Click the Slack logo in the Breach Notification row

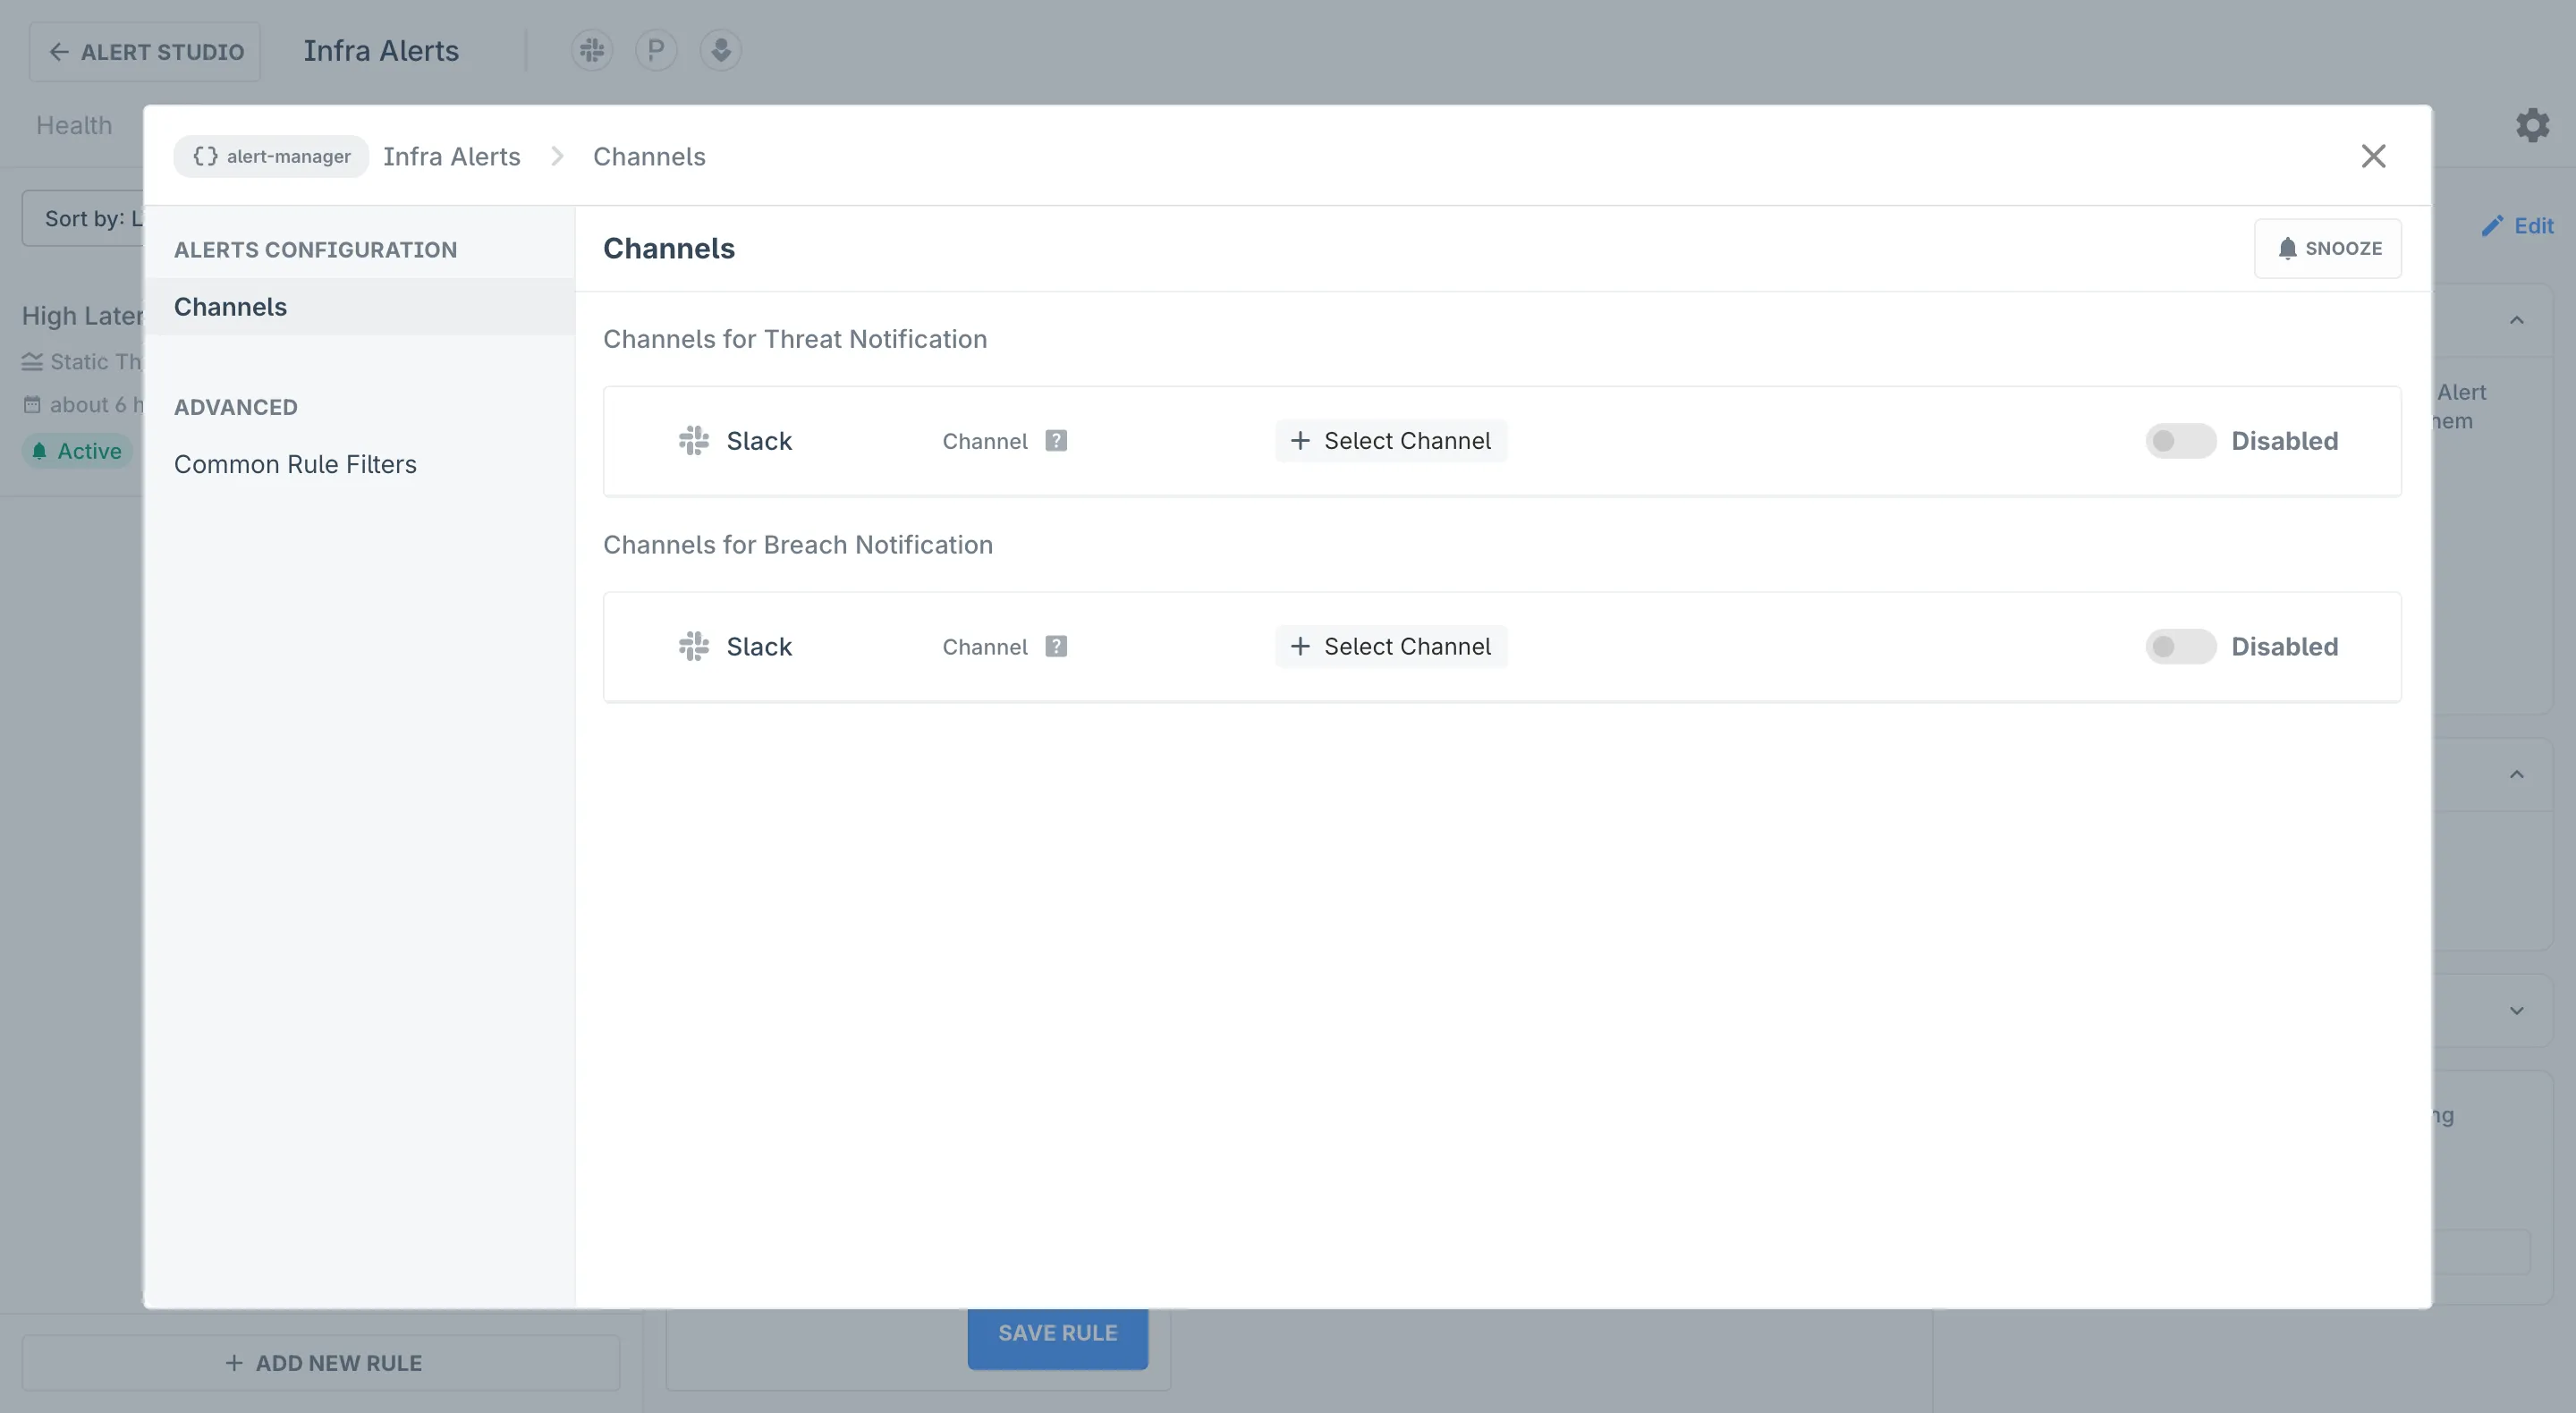[x=694, y=647]
